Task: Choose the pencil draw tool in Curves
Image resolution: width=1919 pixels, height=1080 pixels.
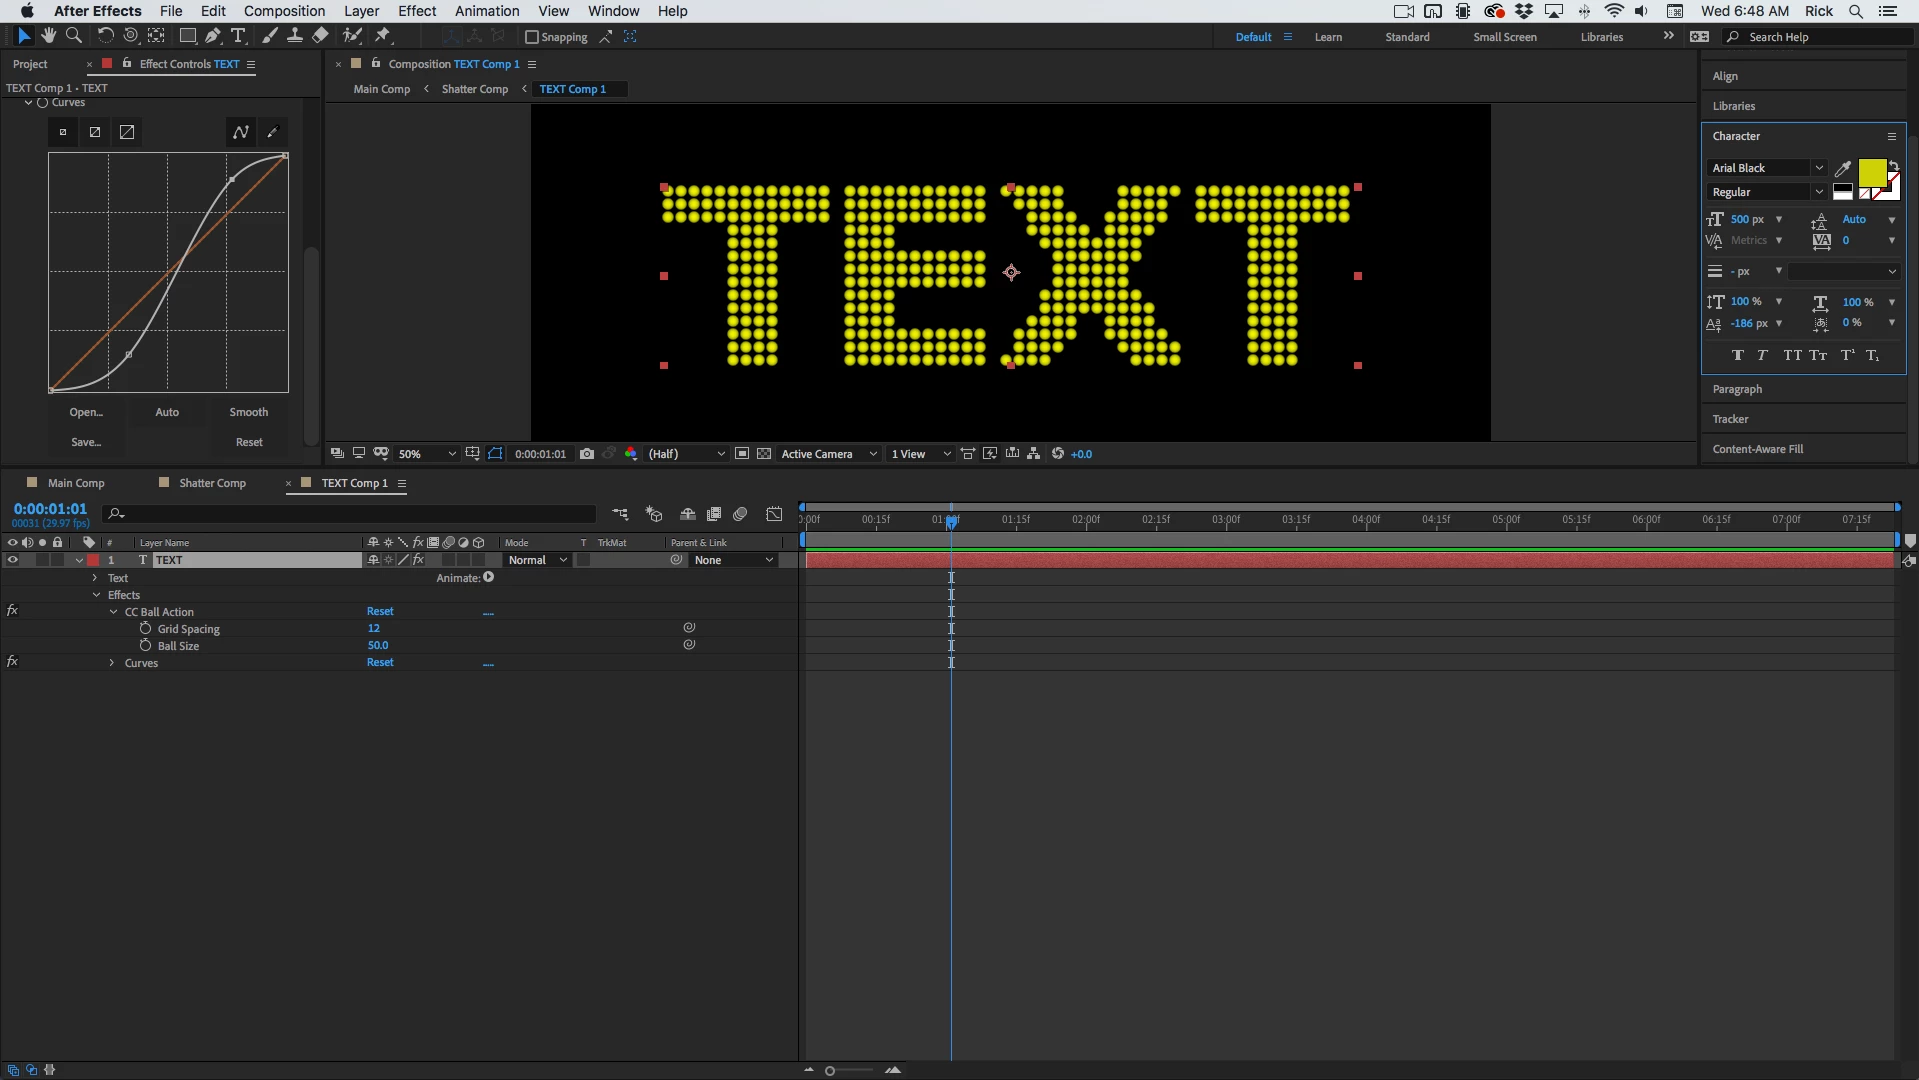Action: (272, 132)
